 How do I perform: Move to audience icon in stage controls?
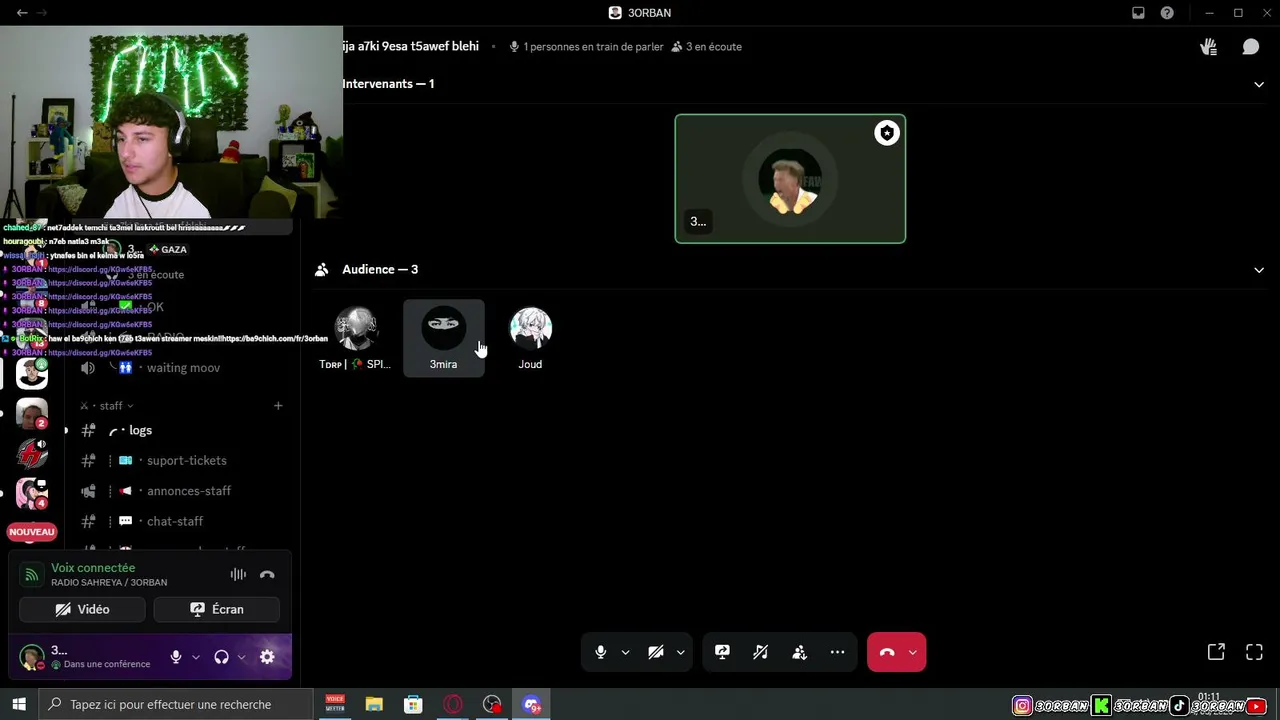pyautogui.click(x=799, y=652)
